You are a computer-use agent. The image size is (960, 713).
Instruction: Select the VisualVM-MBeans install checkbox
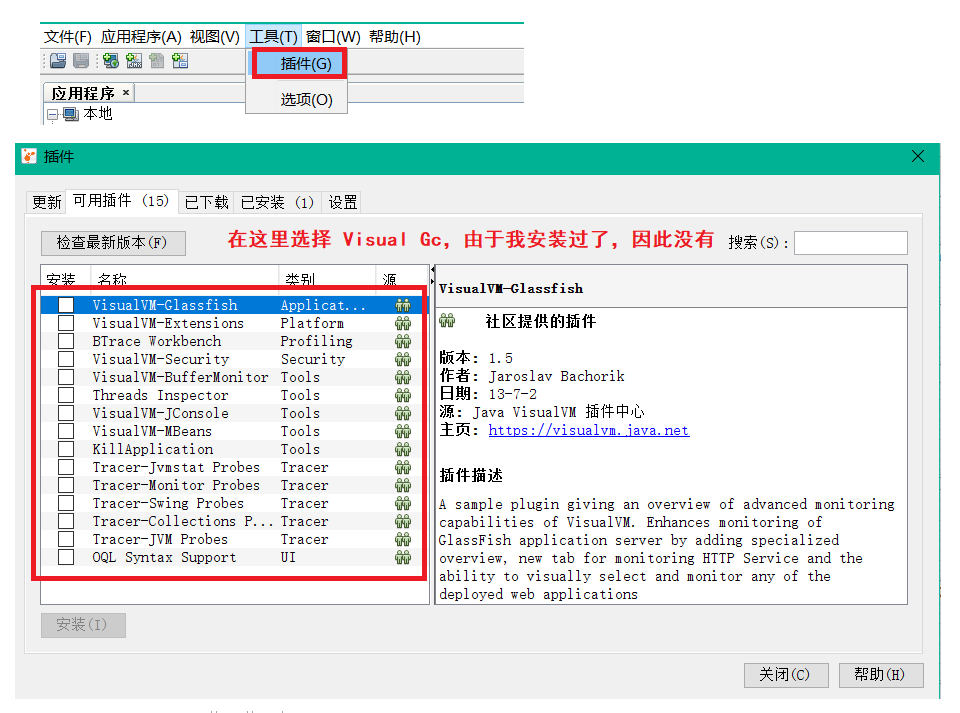click(66, 431)
